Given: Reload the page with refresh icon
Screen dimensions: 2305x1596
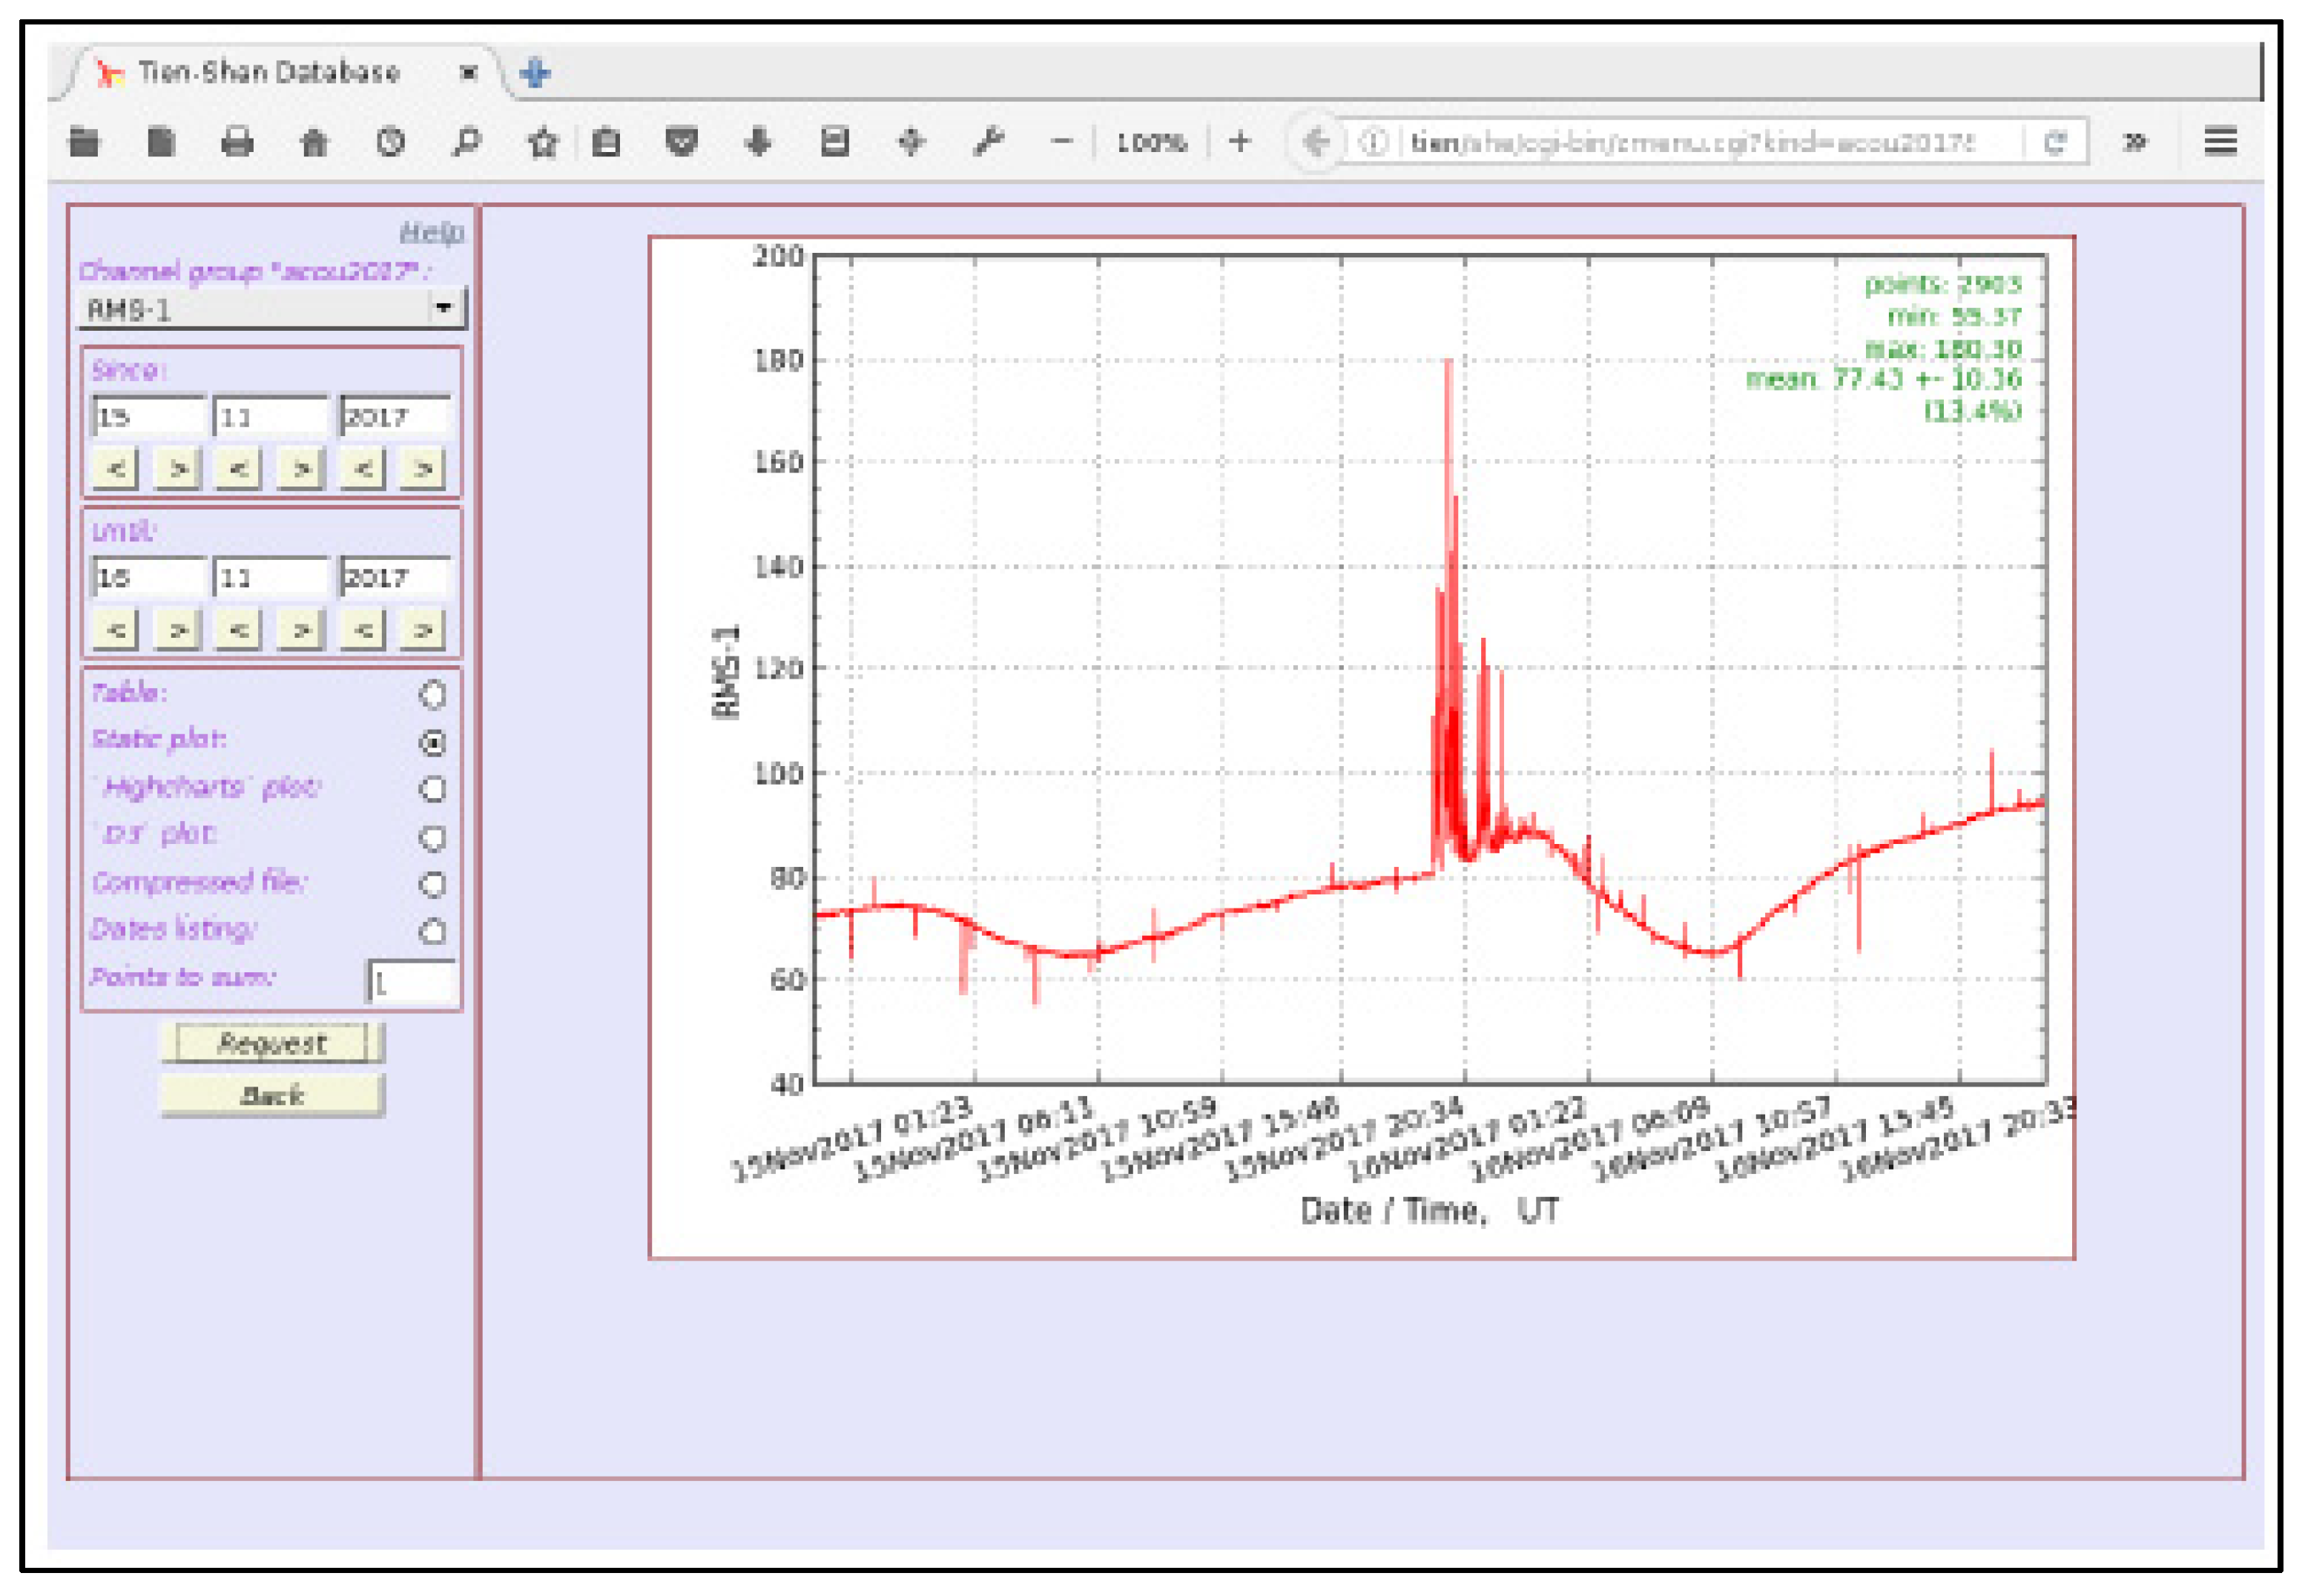Looking at the screenshot, I should [x=2056, y=142].
